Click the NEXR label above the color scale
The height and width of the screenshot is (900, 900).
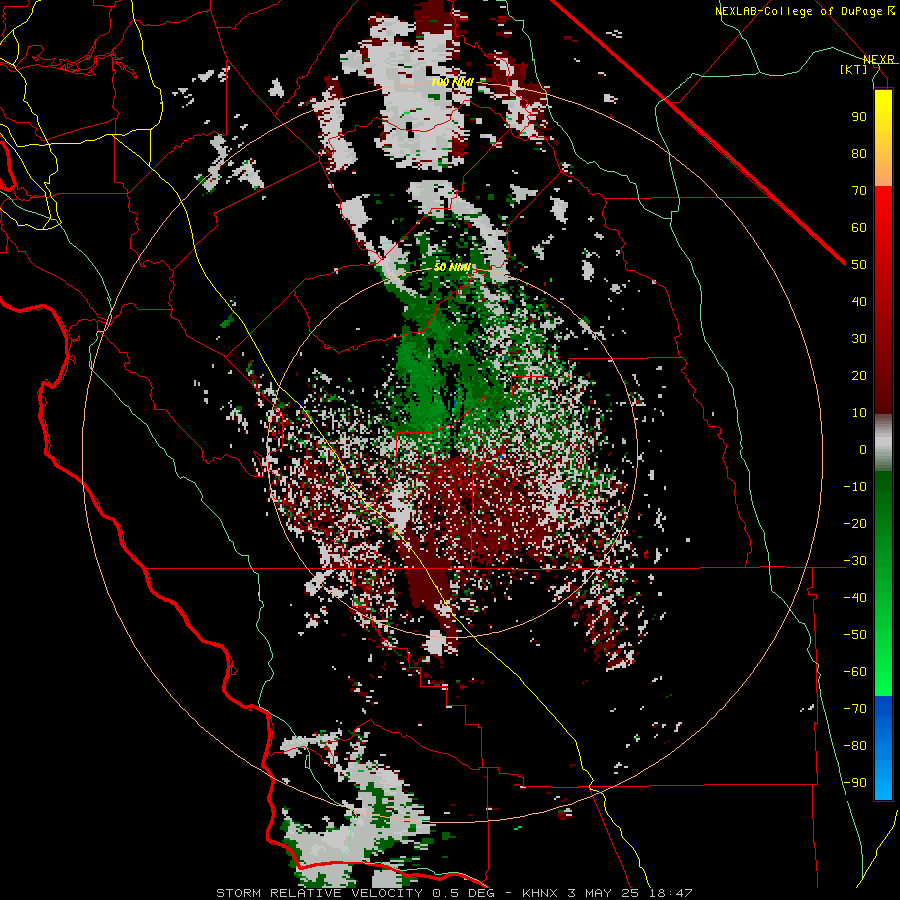pyautogui.click(x=878, y=60)
